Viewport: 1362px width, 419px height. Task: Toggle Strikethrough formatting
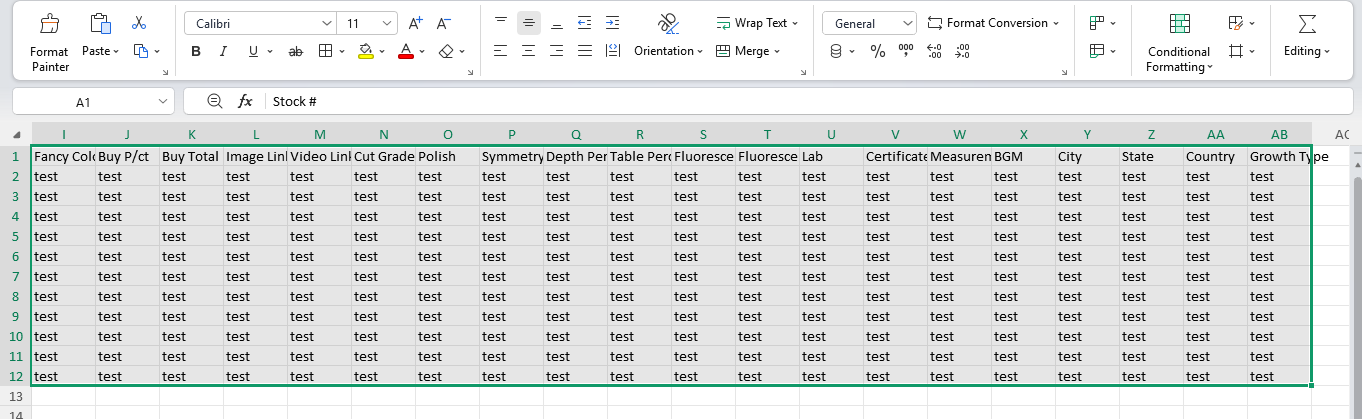click(296, 51)
